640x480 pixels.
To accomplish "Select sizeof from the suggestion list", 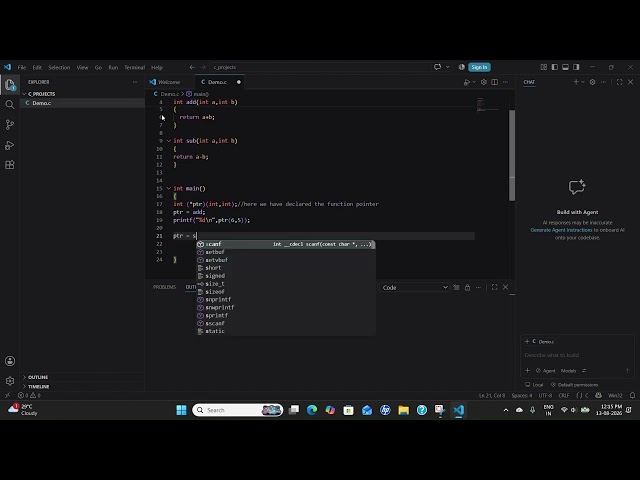I will pyautogui.click(x=285, y=292).
